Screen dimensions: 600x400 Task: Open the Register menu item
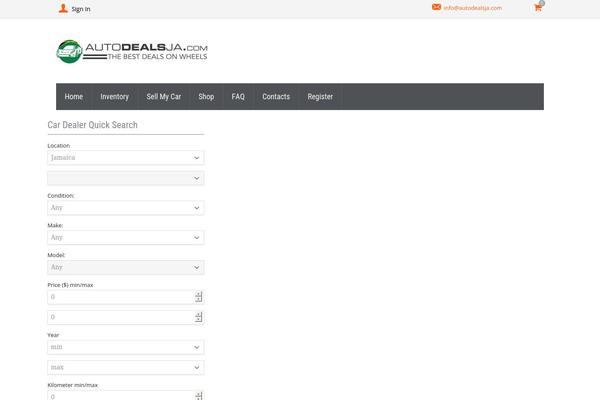320,96
